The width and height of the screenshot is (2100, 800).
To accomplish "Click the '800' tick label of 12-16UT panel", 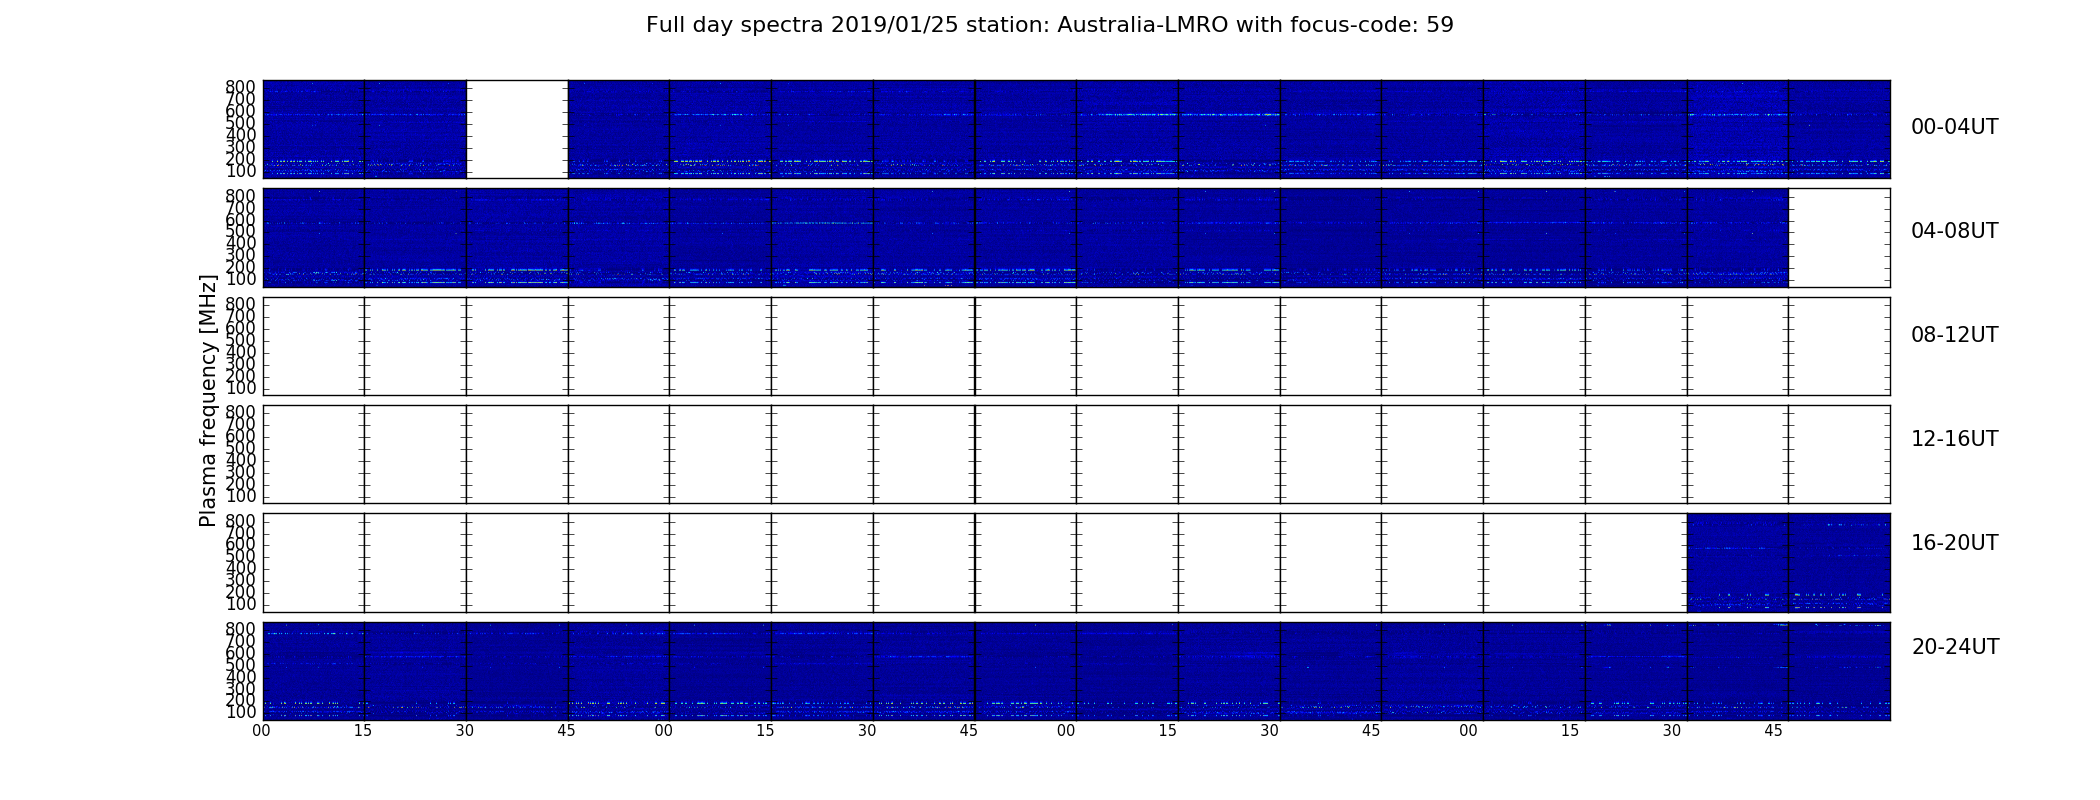I will click(x=240, y=412).
